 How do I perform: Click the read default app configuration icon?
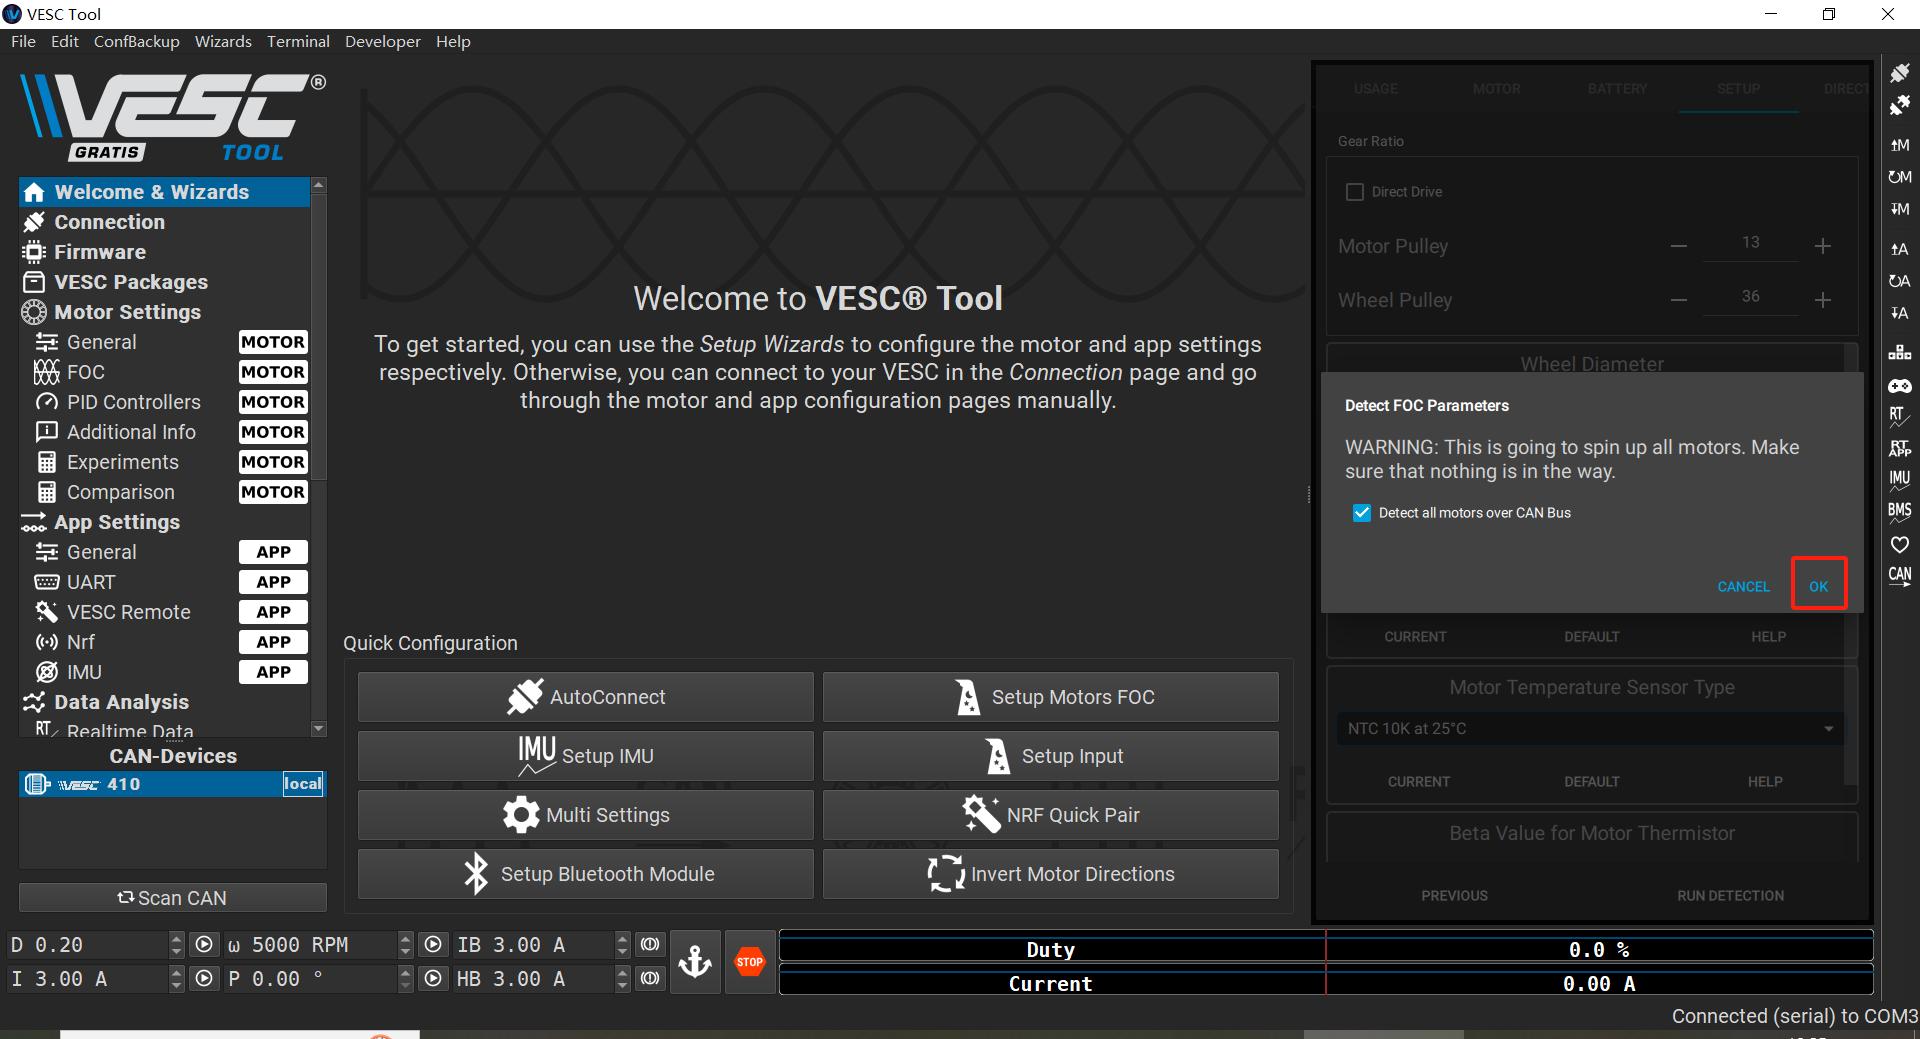[1899, 281]
